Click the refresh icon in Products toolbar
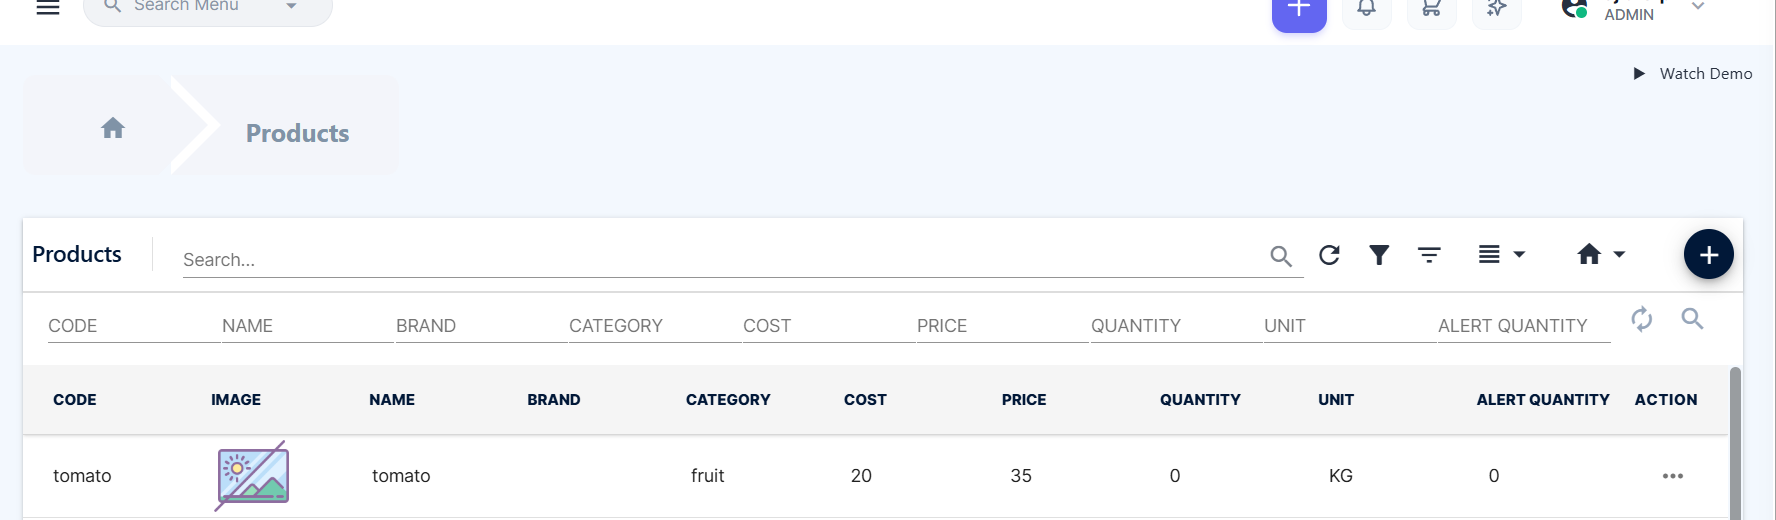Viewport: 1776px width, 520px height. (x=1329, y=255)
